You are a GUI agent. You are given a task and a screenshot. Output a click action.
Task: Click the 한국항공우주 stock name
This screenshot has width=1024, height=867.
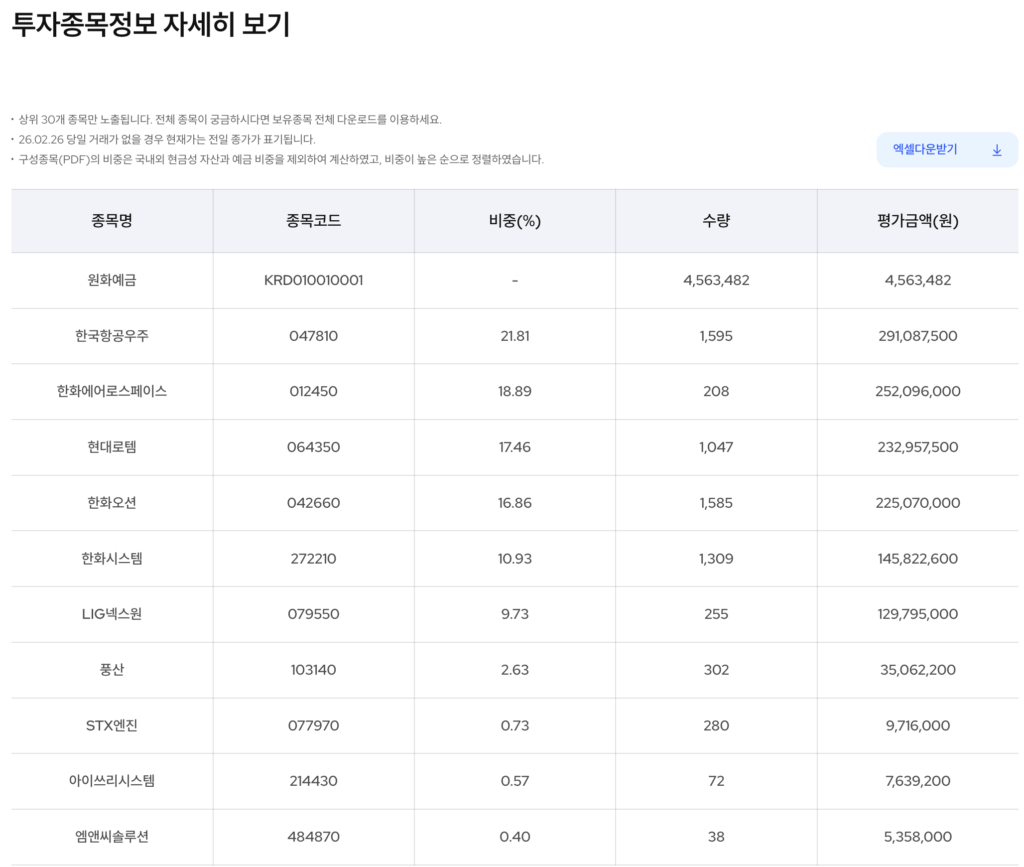pyautogui.click(x=112, y=336)
